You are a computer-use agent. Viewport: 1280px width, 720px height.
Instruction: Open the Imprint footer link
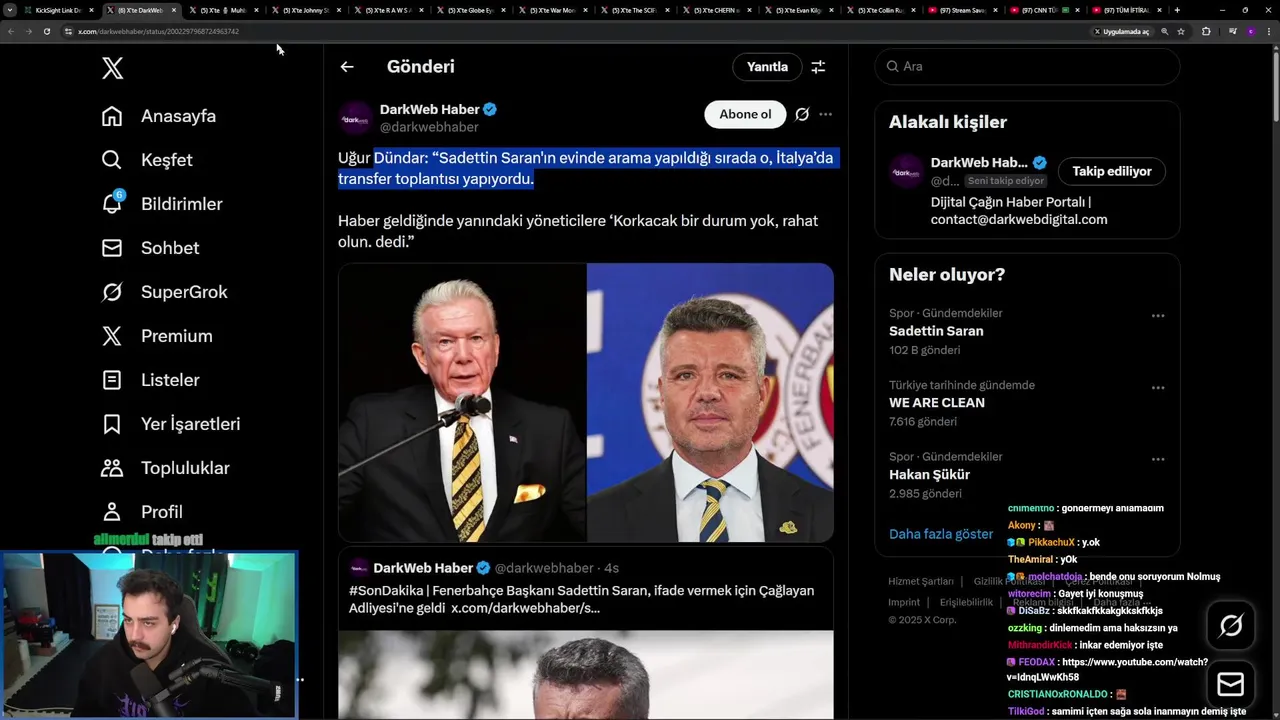(x=904, y=602)
